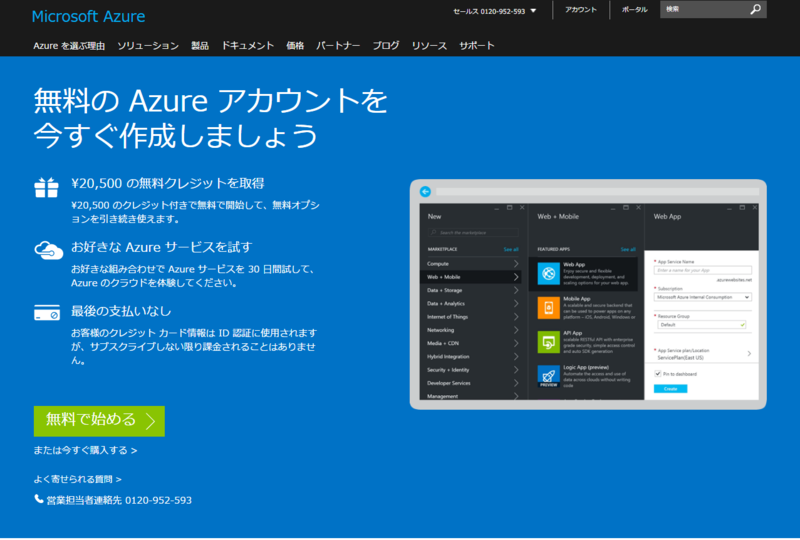Open the アカウント link
800x540 pixels.
click(x=581, y=10)
